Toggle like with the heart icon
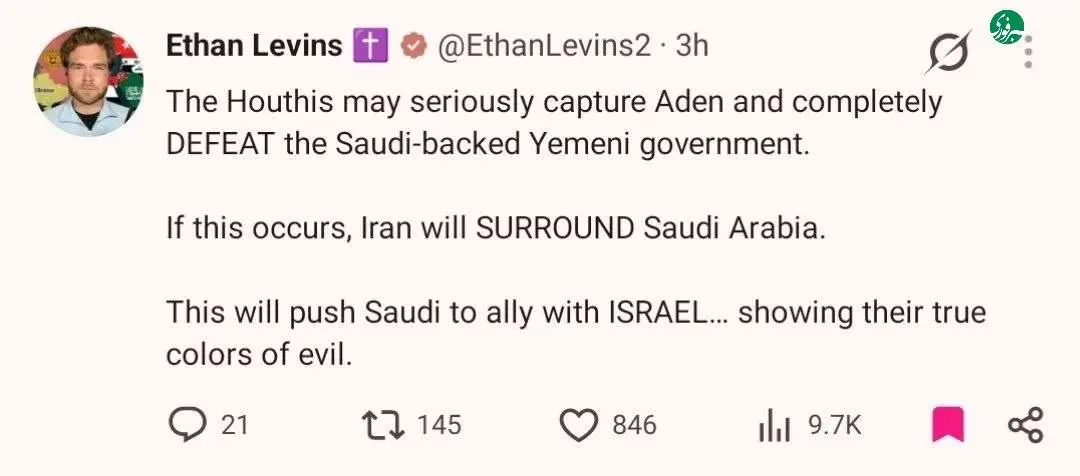The image size is (1080, 476). pos(579,425)
